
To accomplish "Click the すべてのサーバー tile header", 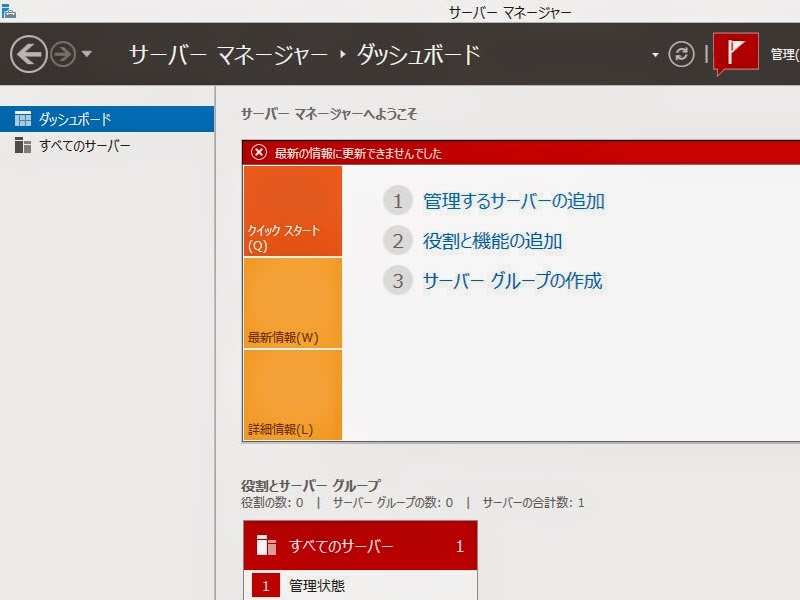I will click(360, 545).
